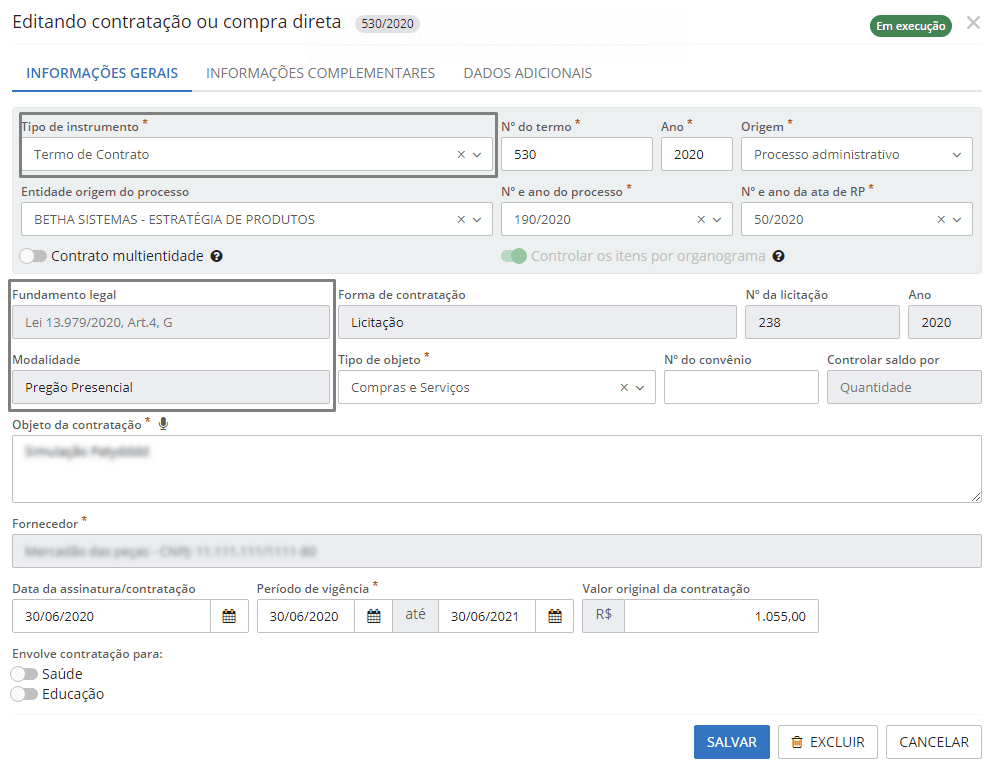Switch to Informações Complementares tab

tap(320, 73)
